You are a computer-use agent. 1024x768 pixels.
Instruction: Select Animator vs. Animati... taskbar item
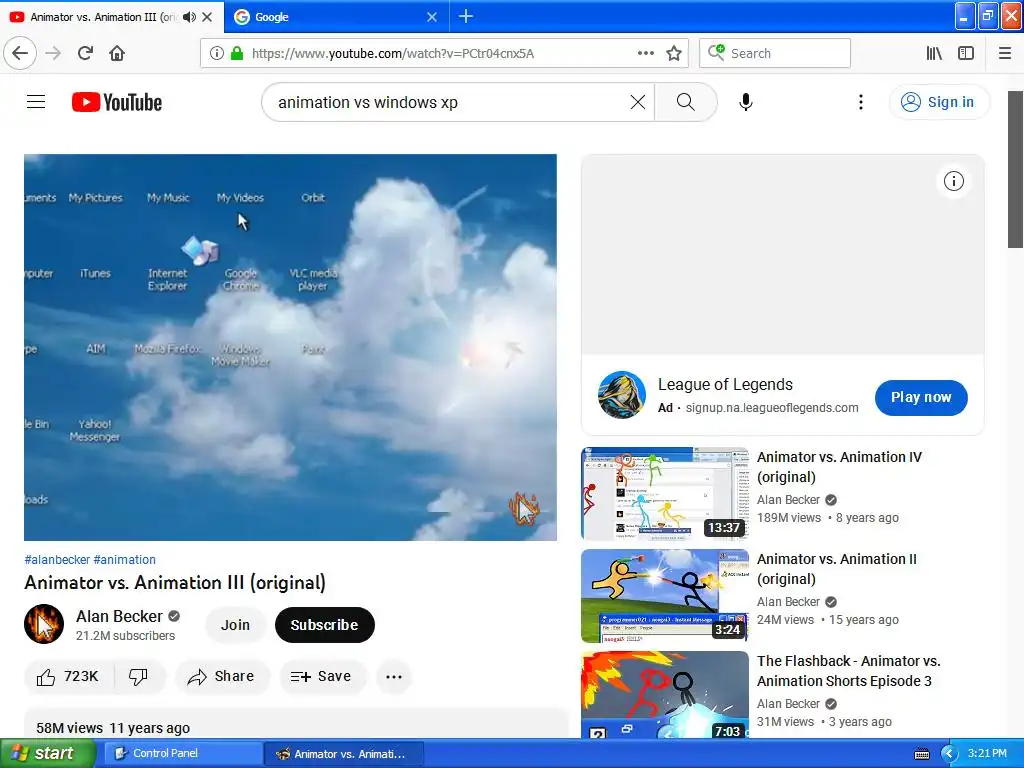click(344, 754)
